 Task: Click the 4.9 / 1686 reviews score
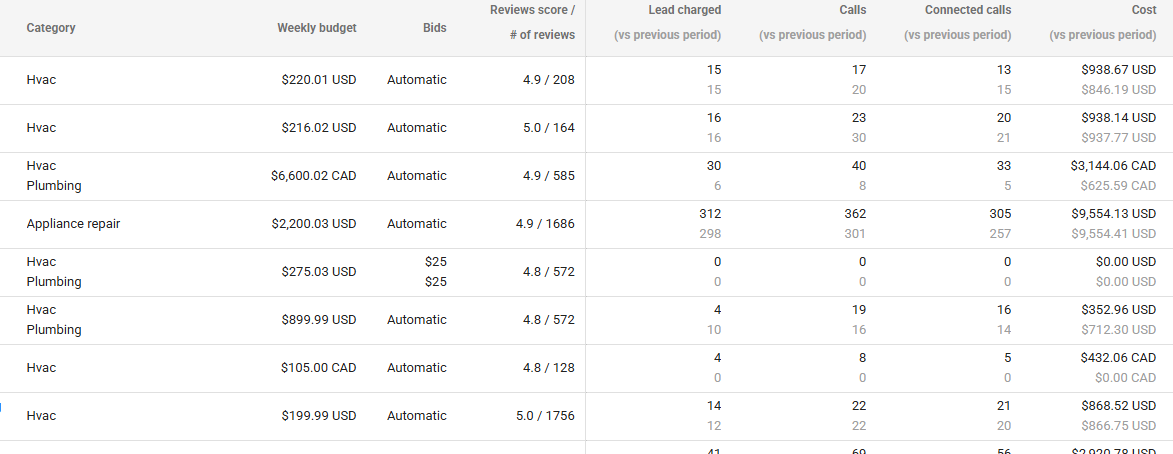click(x=545, y=224)
